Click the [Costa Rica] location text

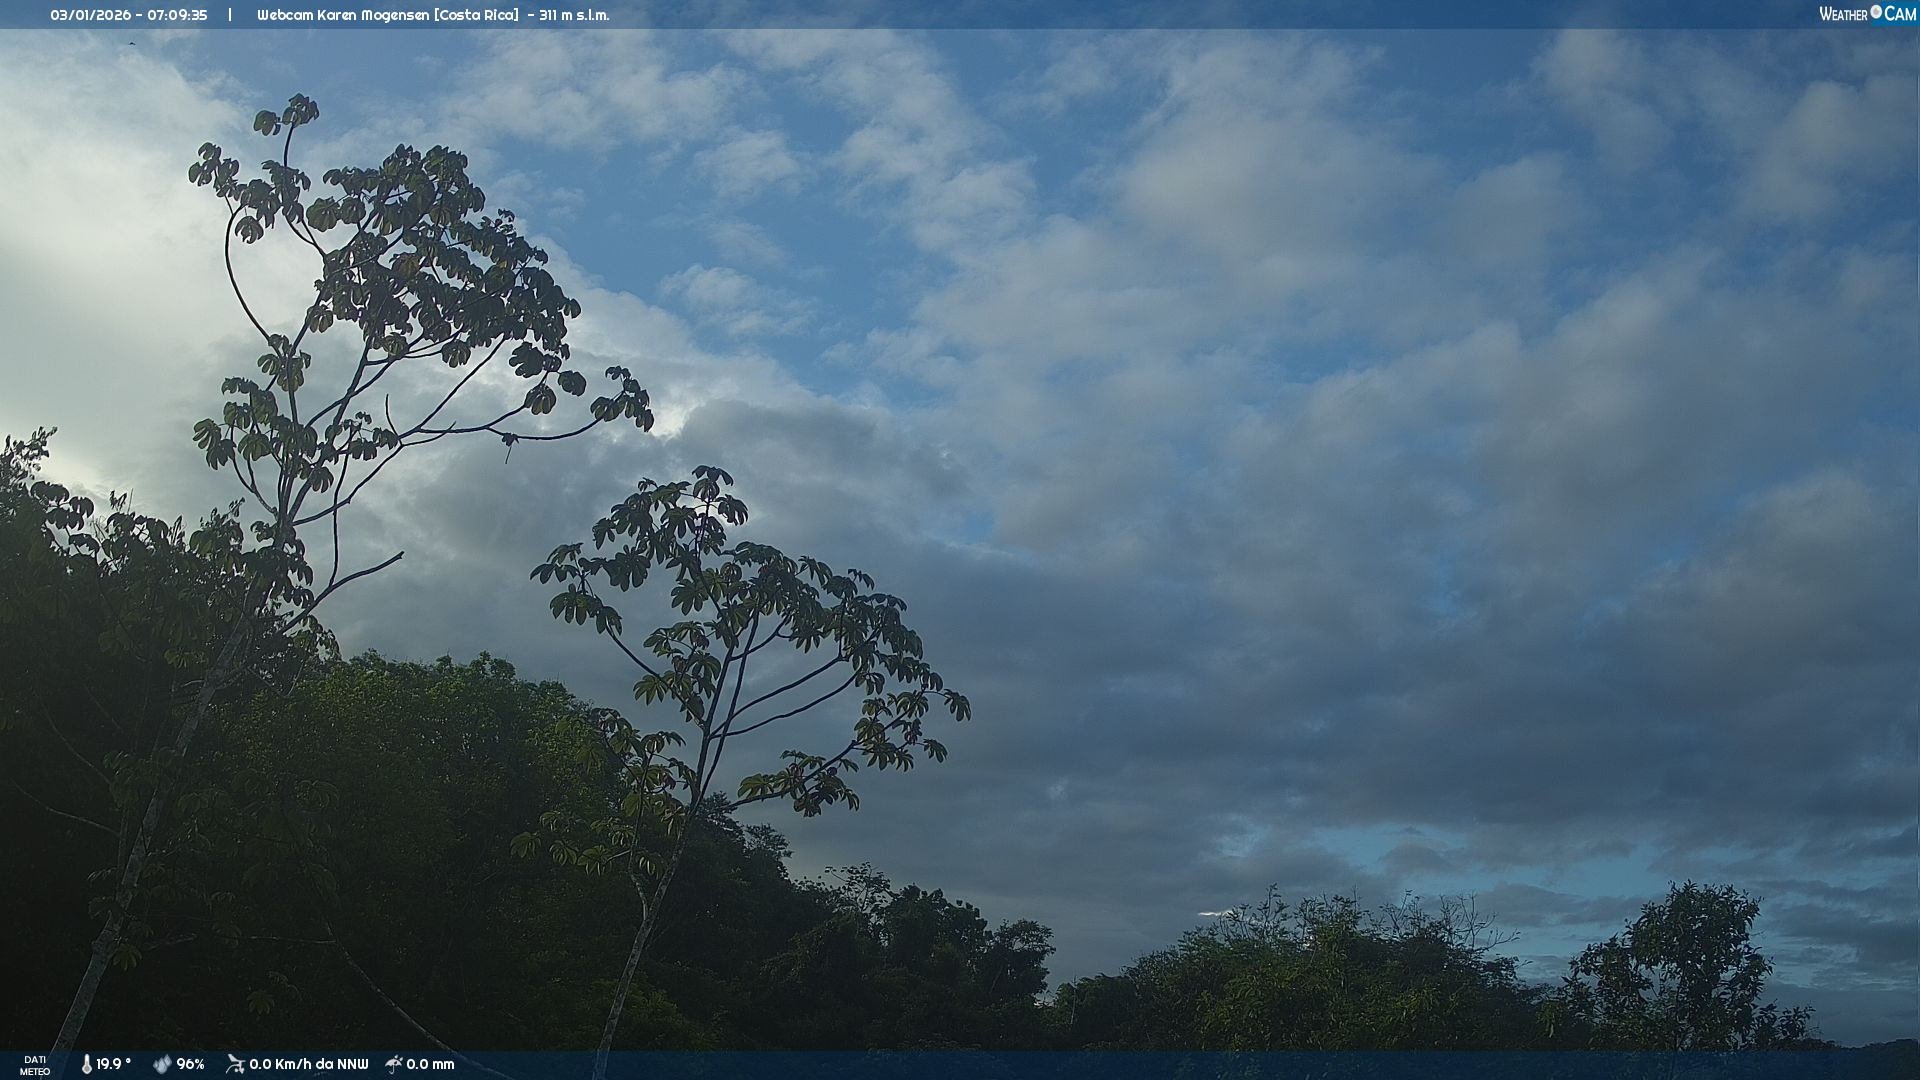tap(476, 15)
